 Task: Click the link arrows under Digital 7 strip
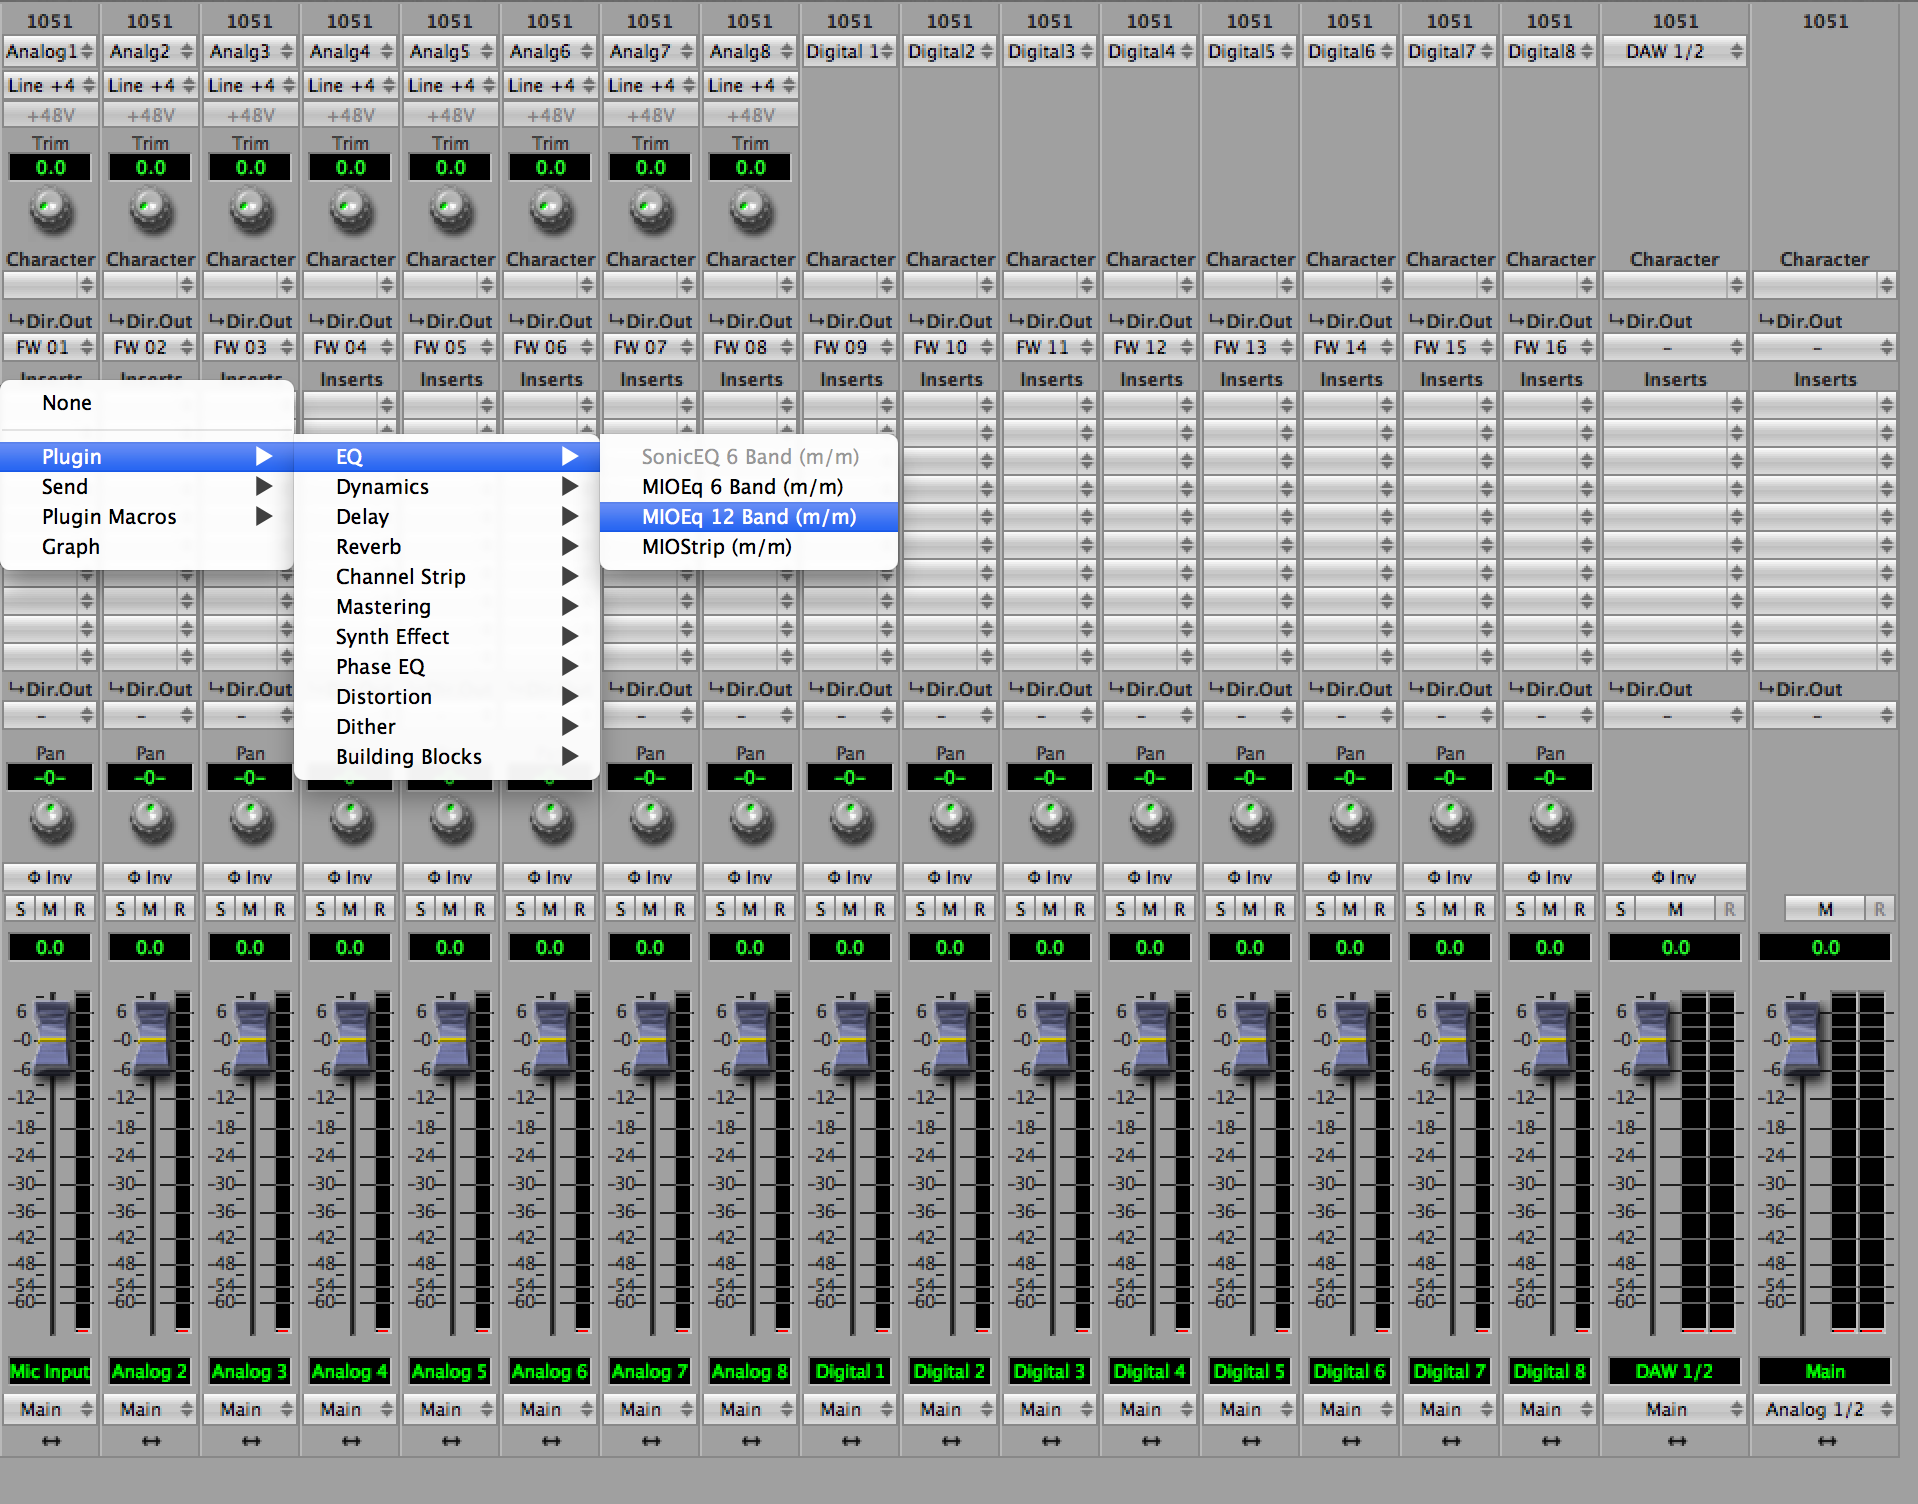click(x=1451, y=1441)
